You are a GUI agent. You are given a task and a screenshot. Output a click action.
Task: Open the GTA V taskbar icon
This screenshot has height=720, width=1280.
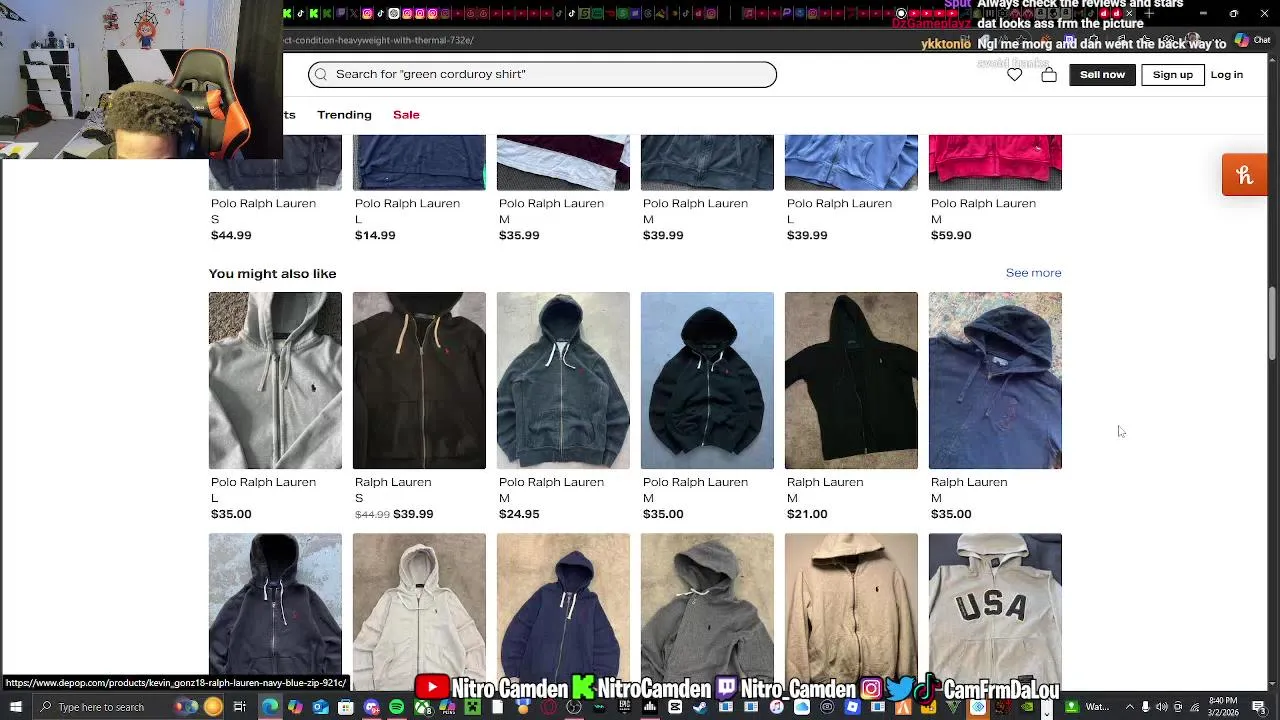953,707
